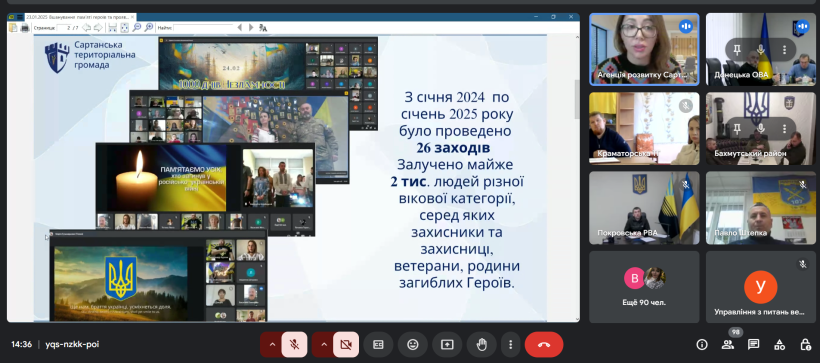820x363 pixels.
Task: Click the present screen icon
Action: [x=447, y=345]
